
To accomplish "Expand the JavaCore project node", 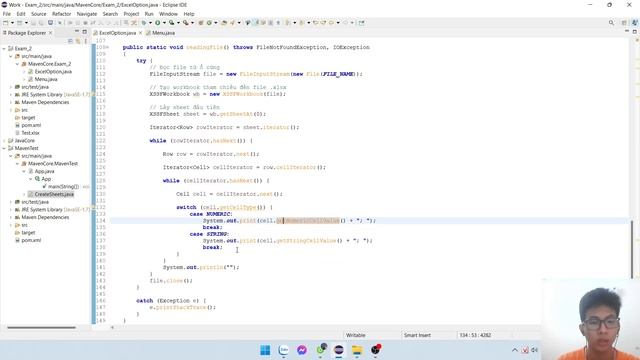I will pos(4,141).
